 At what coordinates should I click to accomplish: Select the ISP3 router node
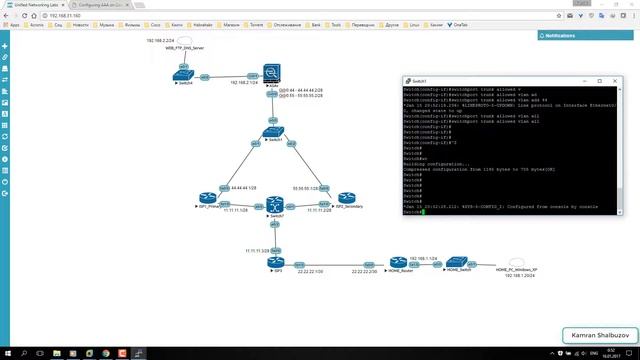[276, 262]
